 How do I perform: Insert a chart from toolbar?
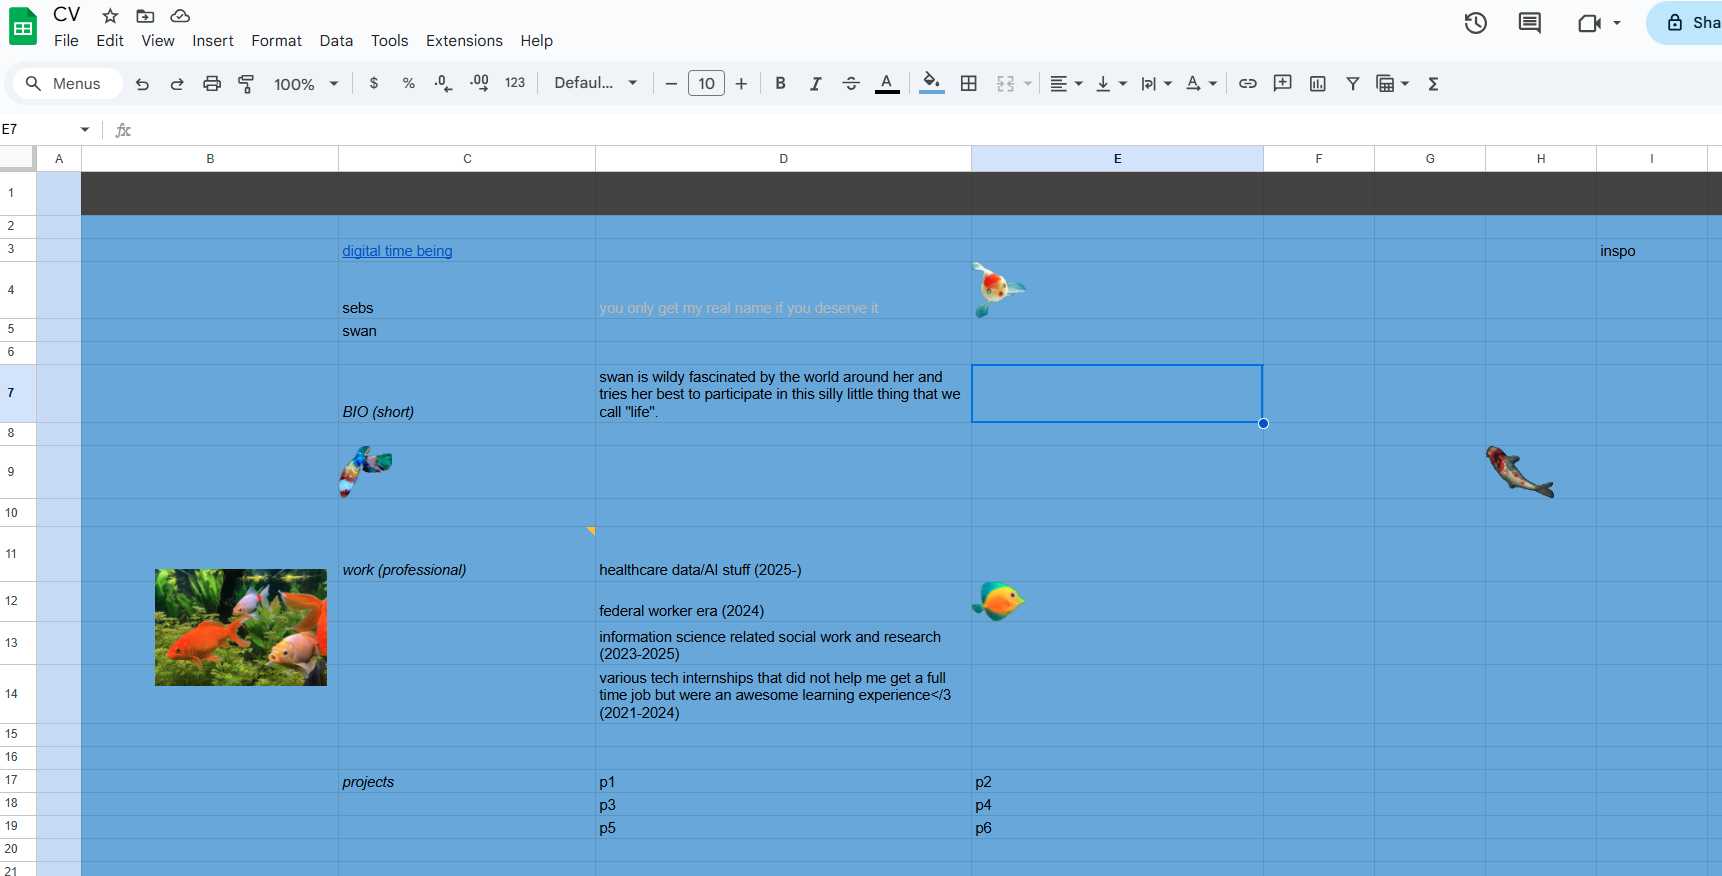(x=1317, y=84)
